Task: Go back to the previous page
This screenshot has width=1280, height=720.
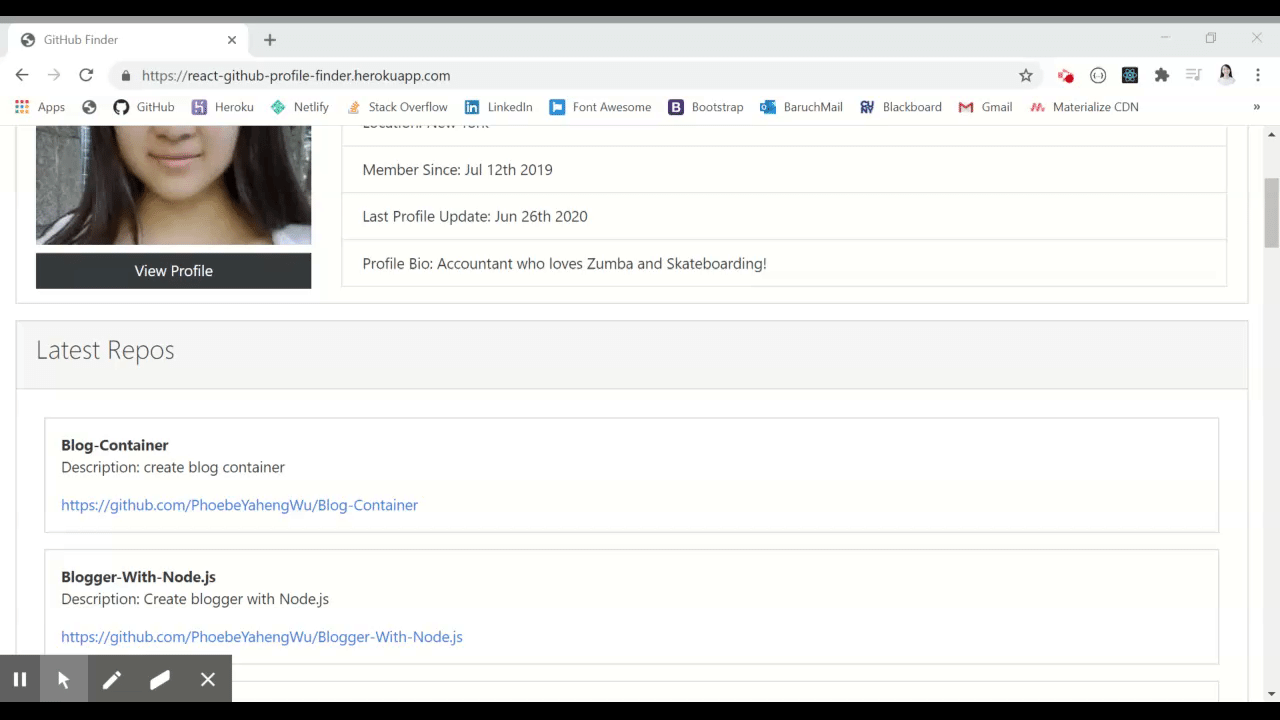Action: click(22, 75)
